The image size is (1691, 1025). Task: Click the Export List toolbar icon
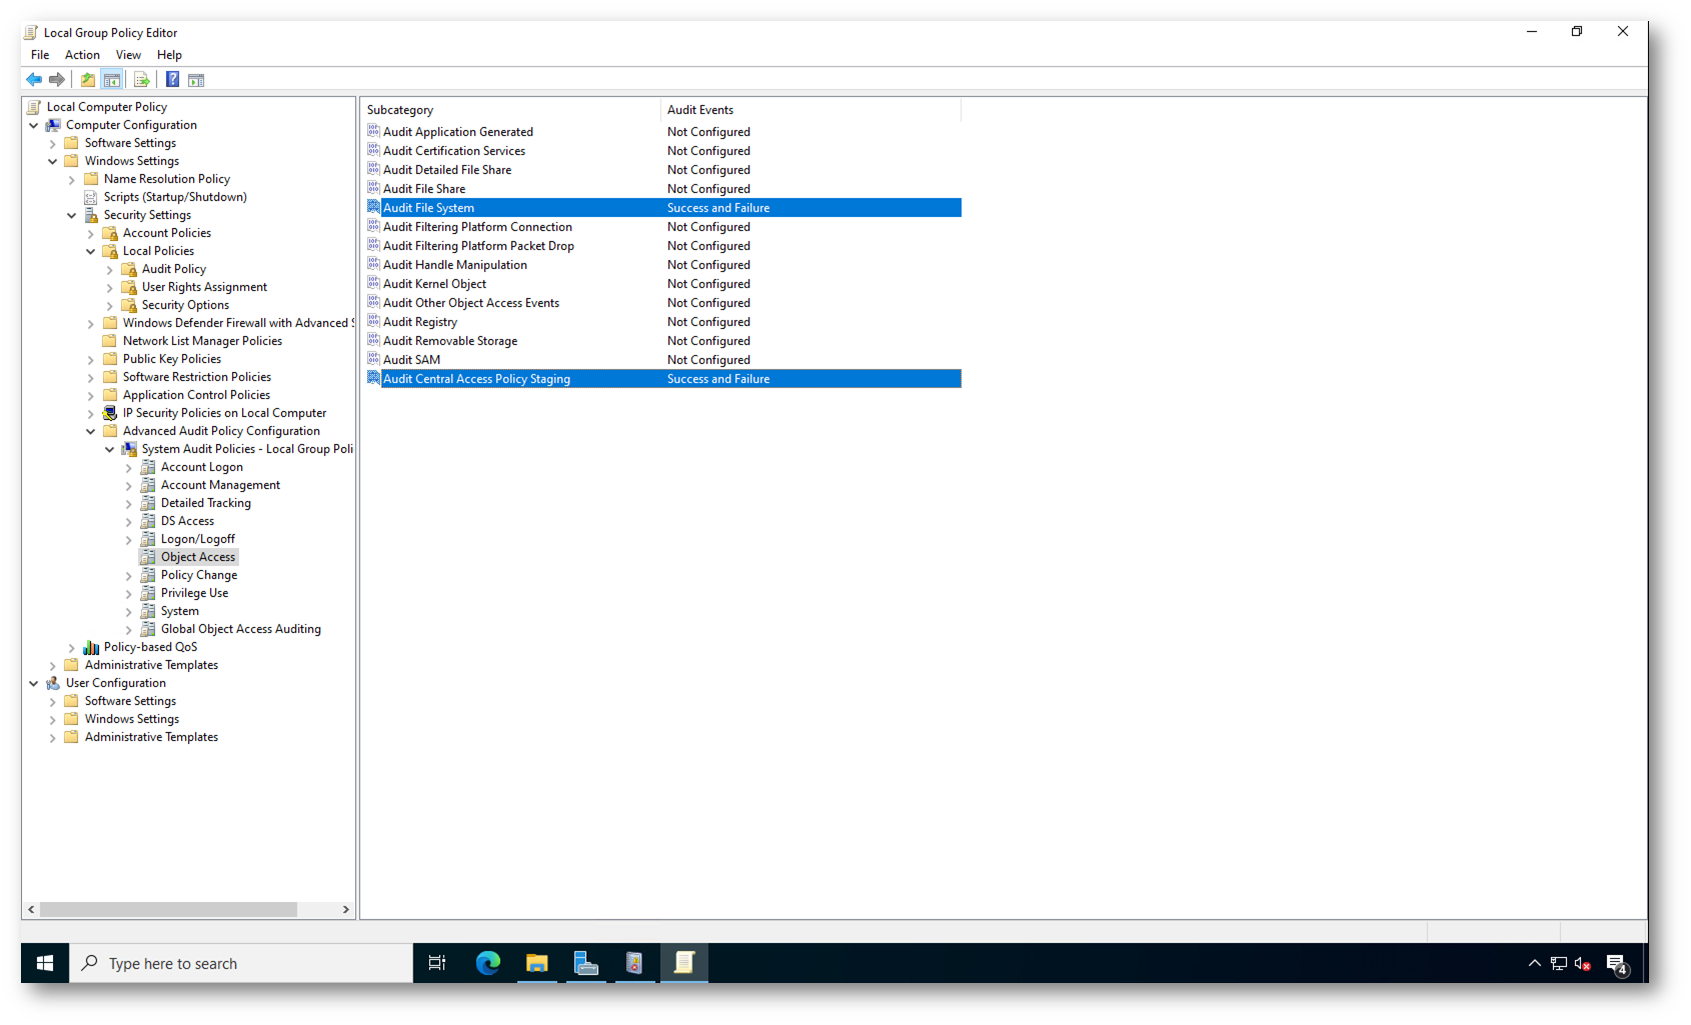tap(141, 80)
